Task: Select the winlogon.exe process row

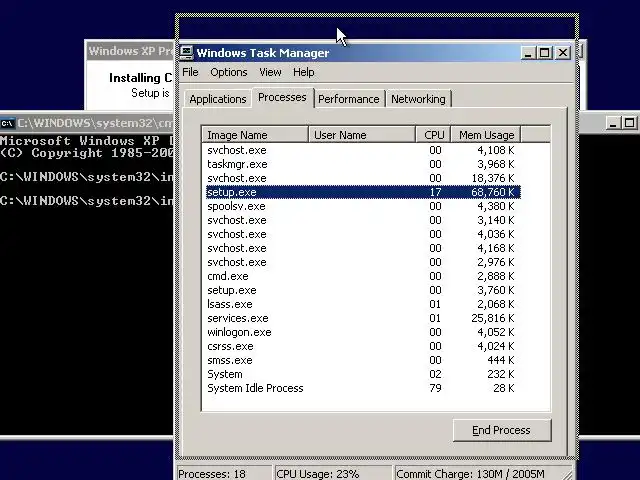Action: click(363, 332)
